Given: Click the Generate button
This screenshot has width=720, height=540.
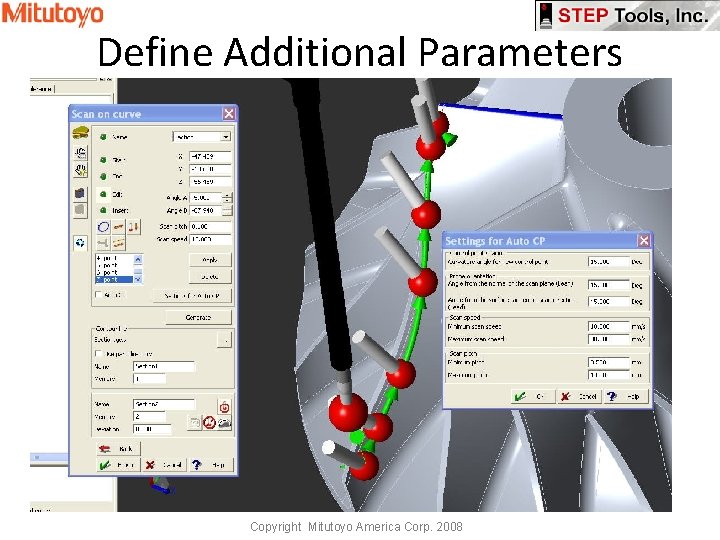Looking at the screenshot, I should (198, 317).
